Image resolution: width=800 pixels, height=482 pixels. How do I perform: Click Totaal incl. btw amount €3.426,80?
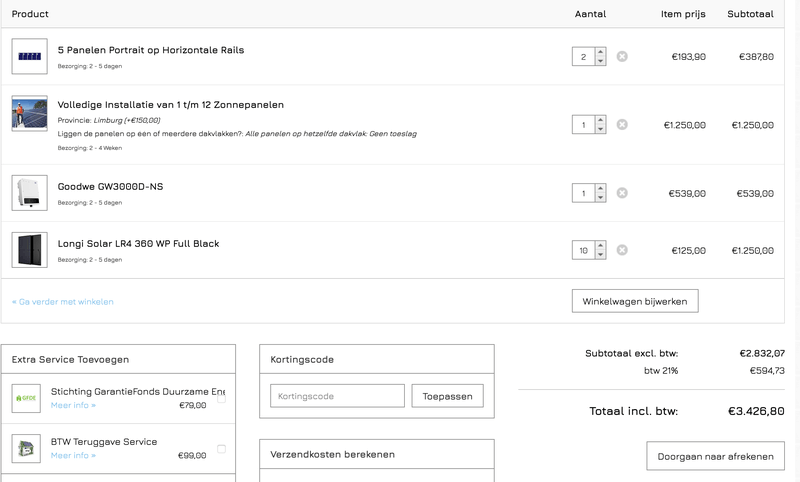pyautogui.click(x=756, y=411)
